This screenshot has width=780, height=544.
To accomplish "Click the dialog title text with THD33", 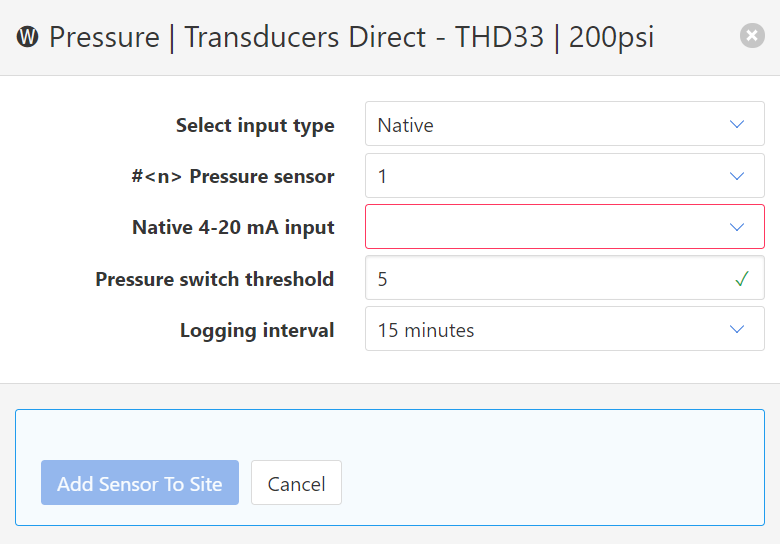I will (x=352, y=38).
